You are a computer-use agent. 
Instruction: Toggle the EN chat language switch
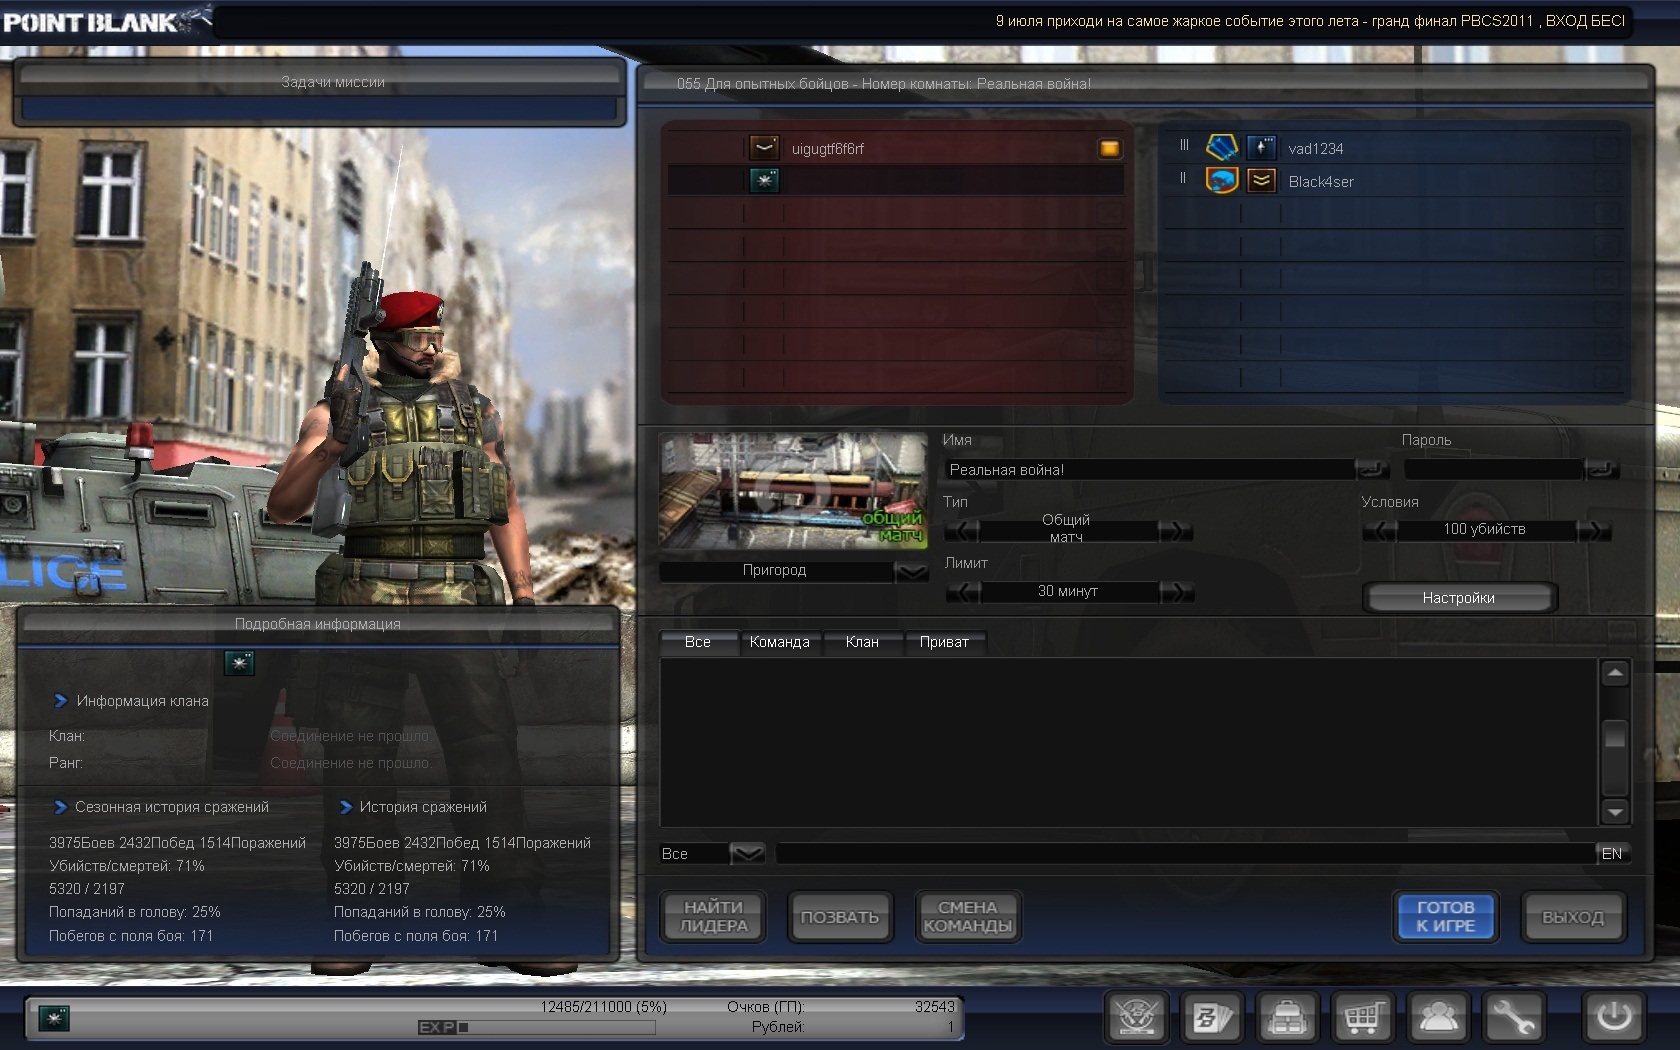(x=1611, y=854)
